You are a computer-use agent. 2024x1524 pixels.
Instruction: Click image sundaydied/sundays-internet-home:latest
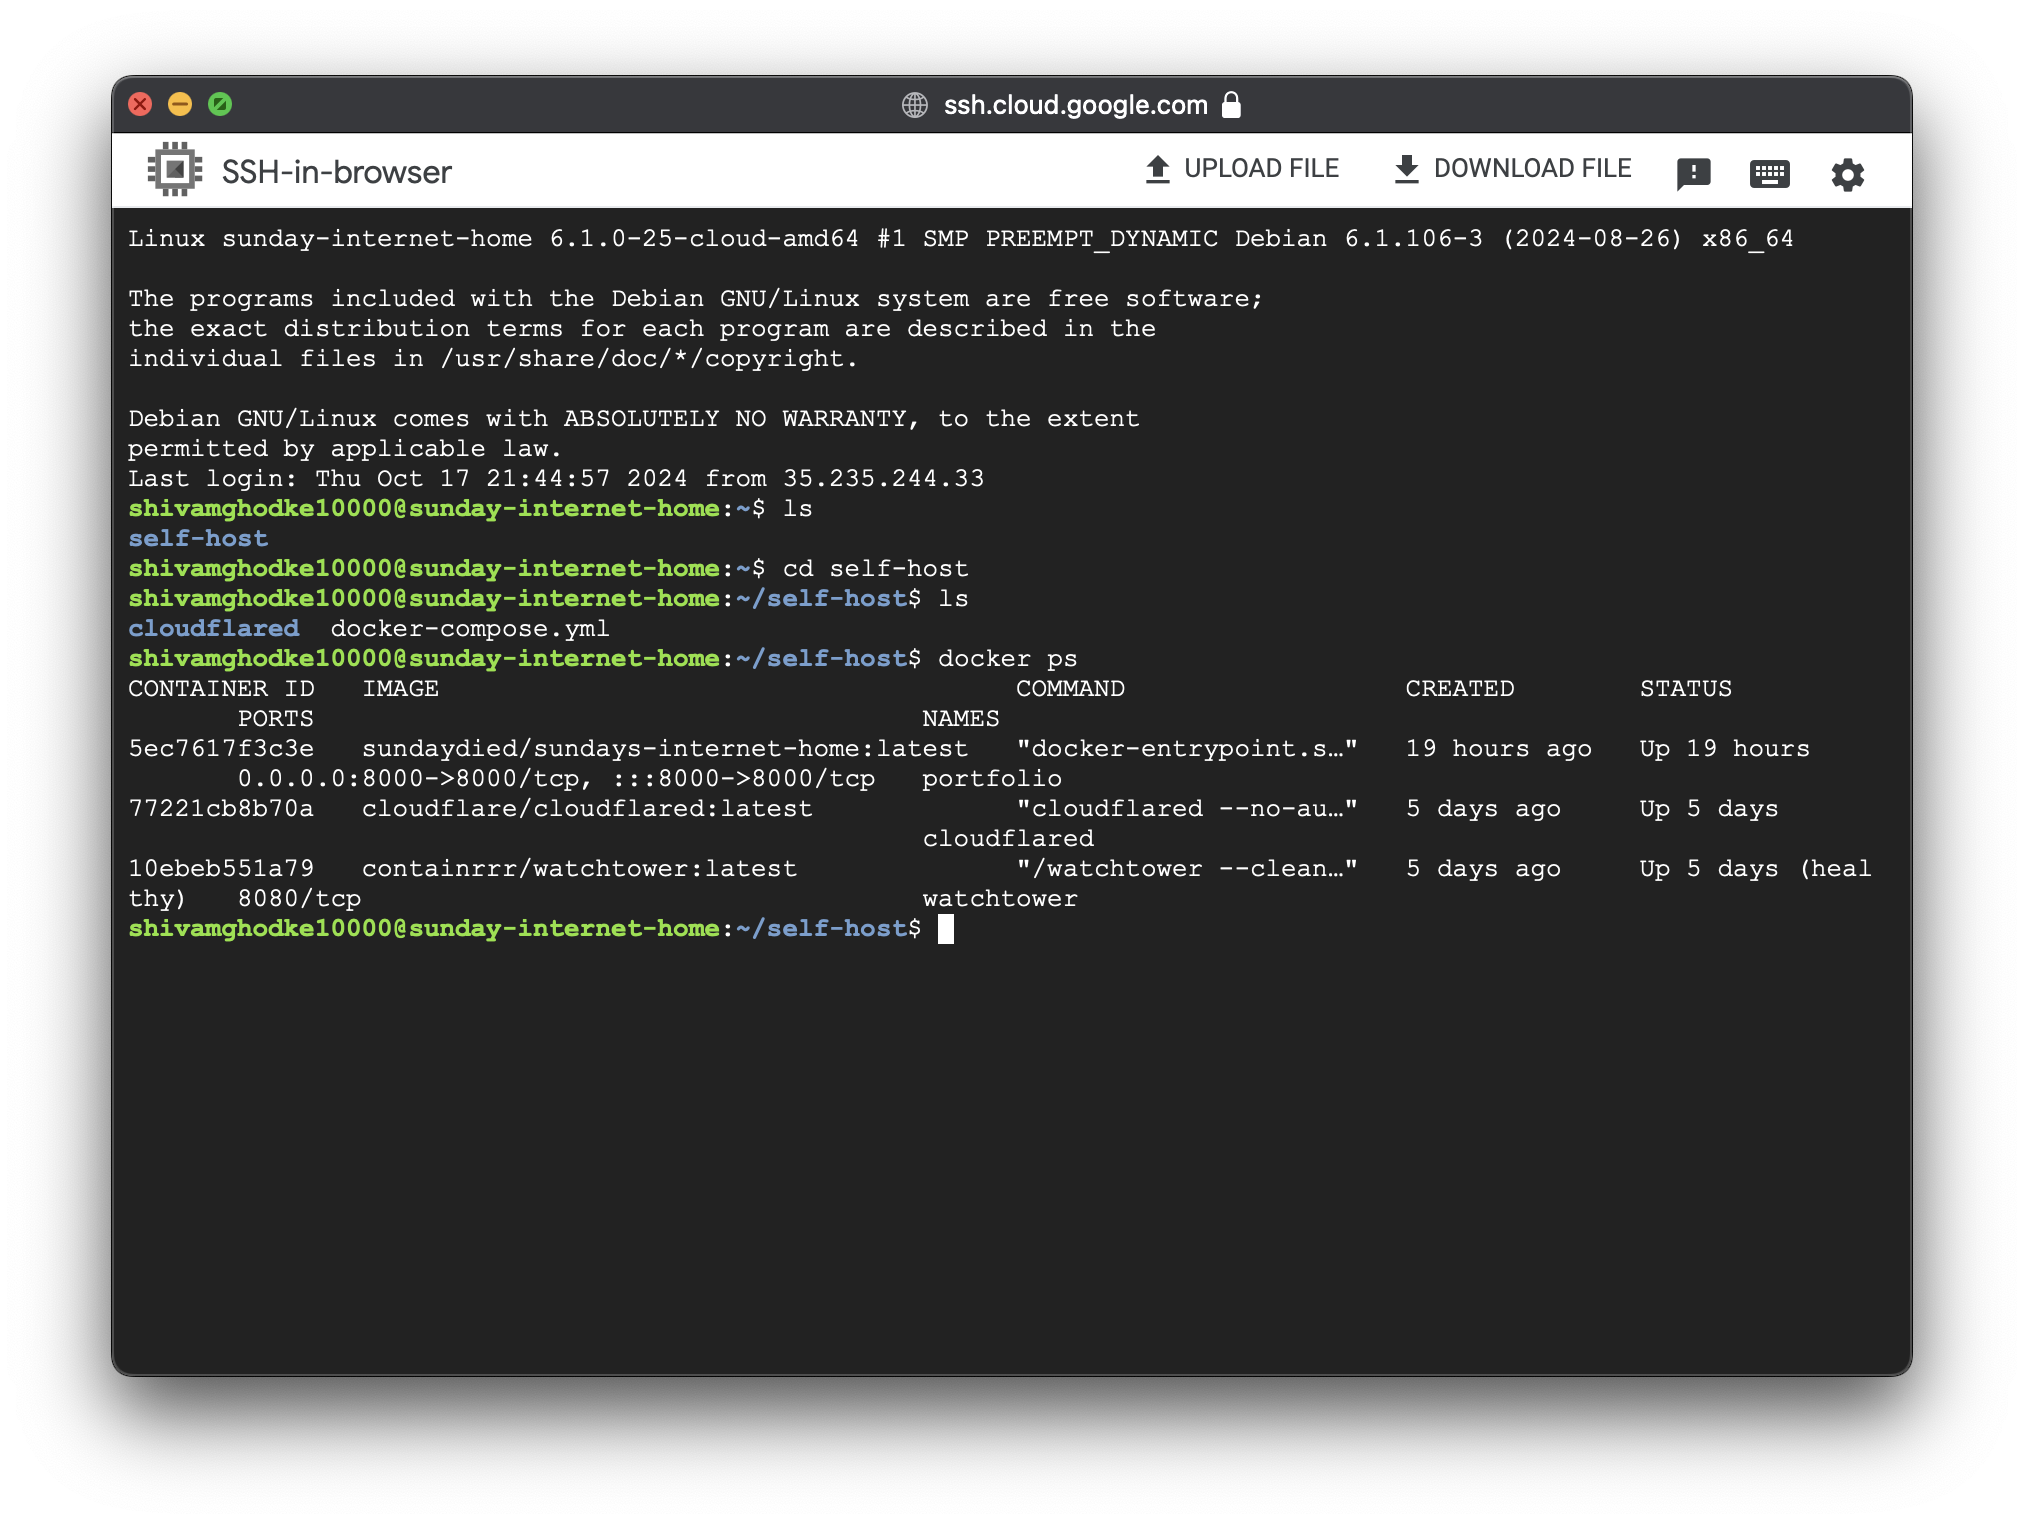pos(665,749)
